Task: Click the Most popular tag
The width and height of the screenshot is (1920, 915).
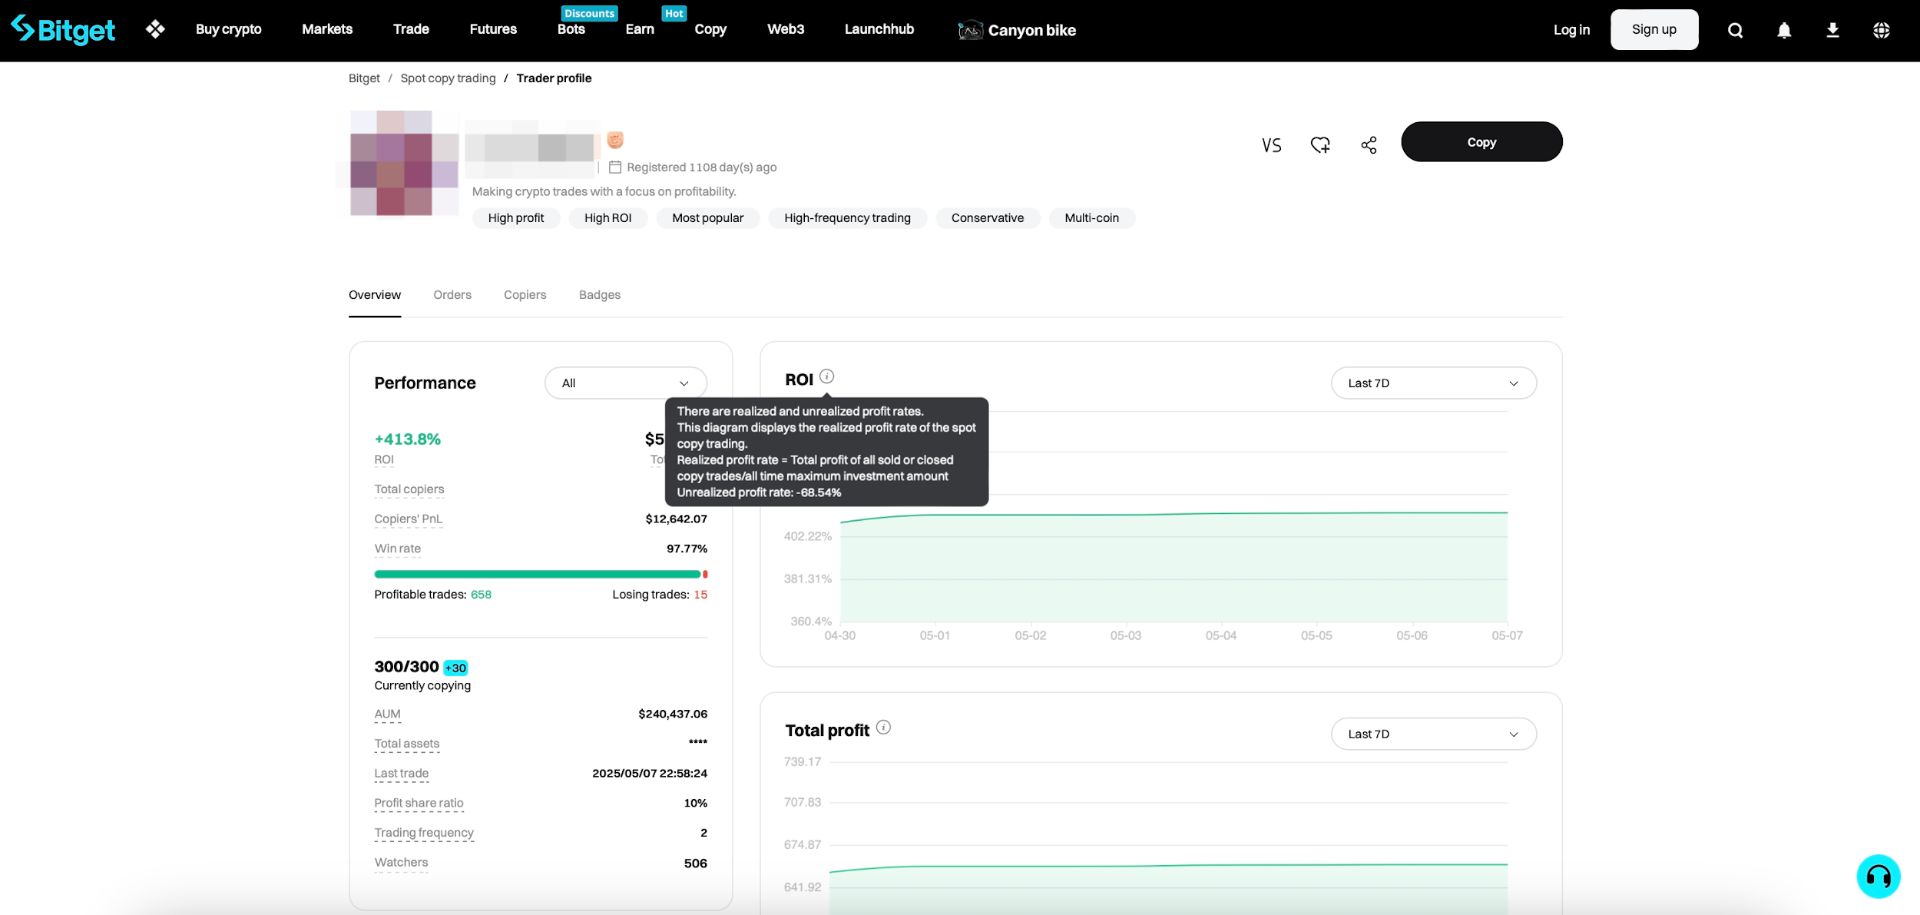Action: (708, 218)
